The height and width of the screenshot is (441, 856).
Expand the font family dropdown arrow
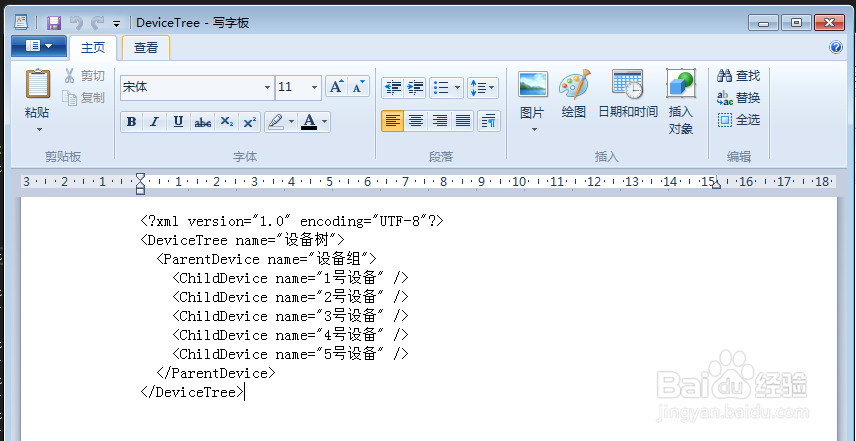coord(268,87)
